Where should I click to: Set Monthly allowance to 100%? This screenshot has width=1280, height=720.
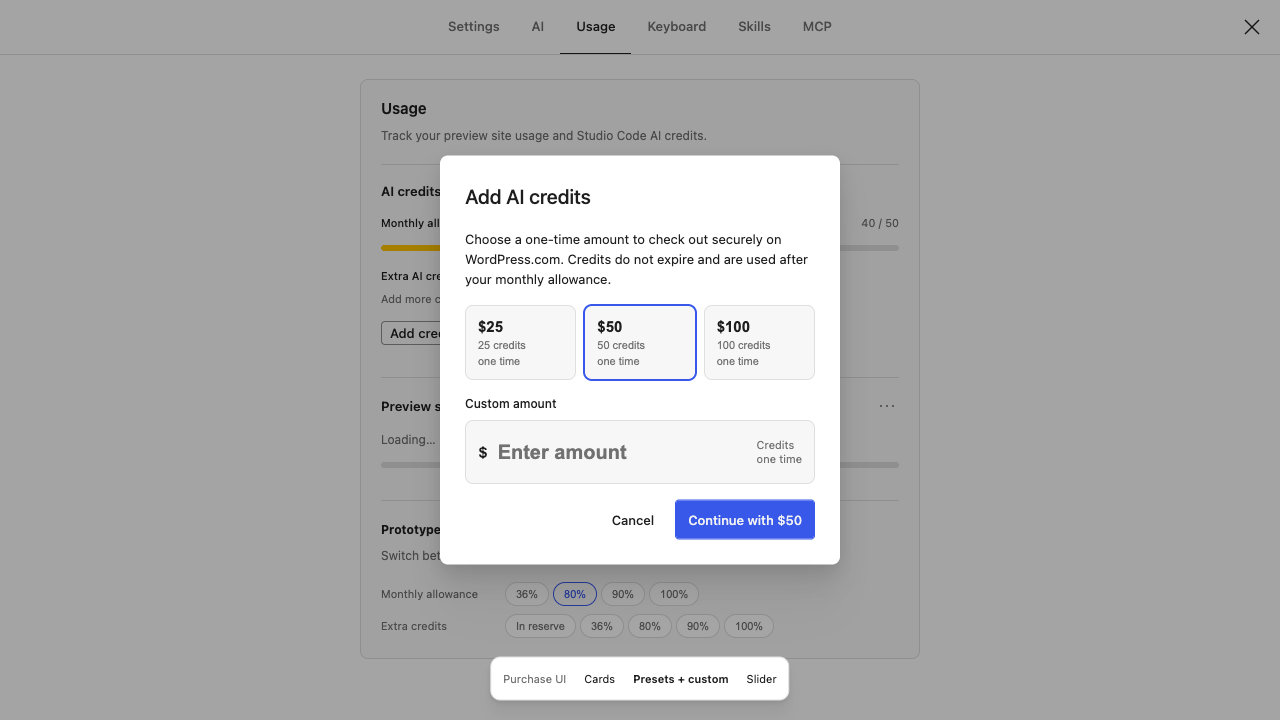pyautogui.click(x=674, y=594)
